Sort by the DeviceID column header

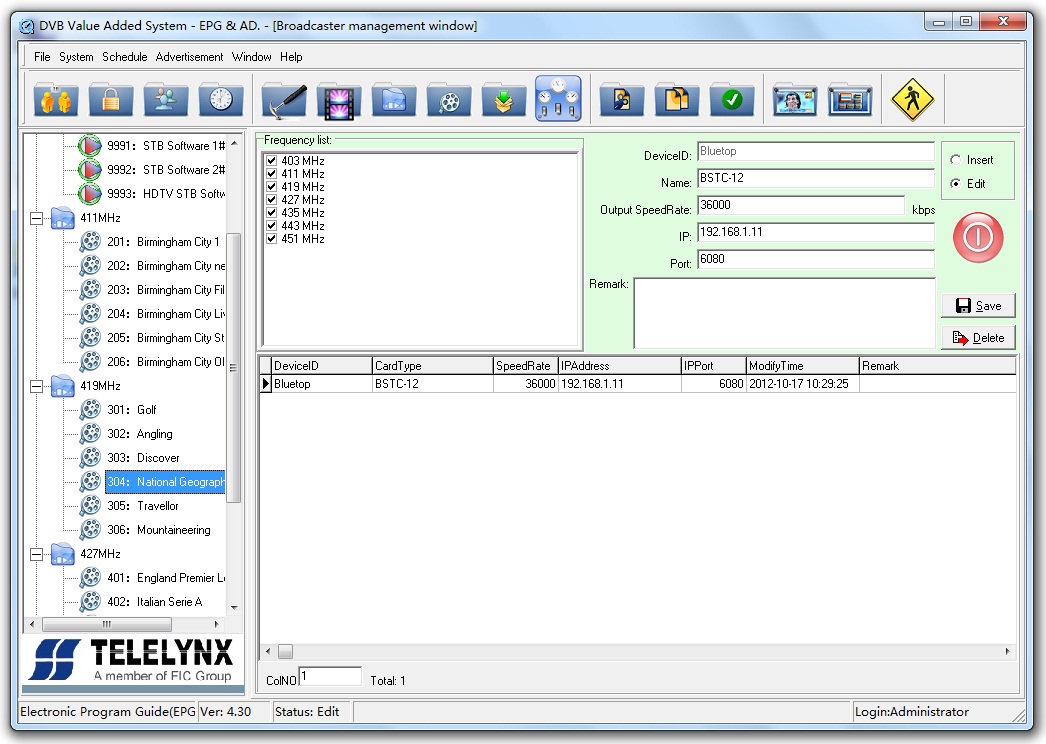tap(322, 366)
